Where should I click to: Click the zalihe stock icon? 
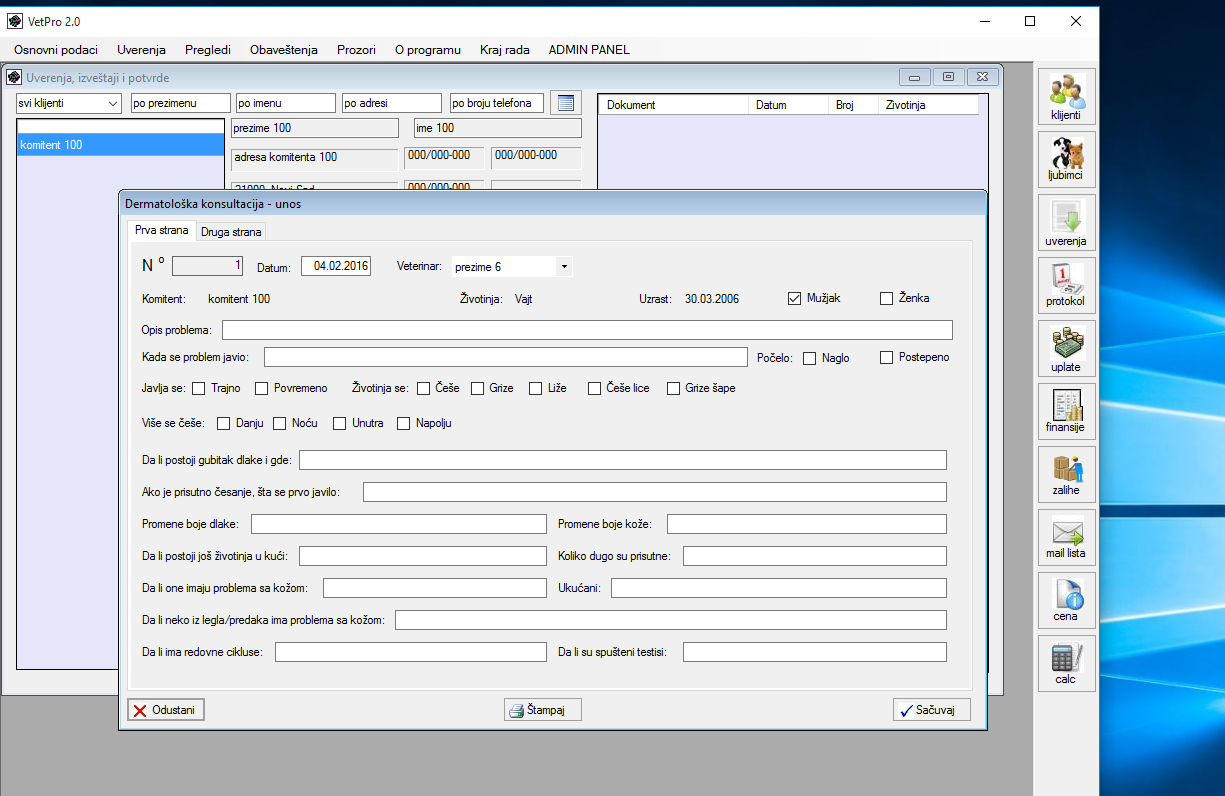[1066, 474]
